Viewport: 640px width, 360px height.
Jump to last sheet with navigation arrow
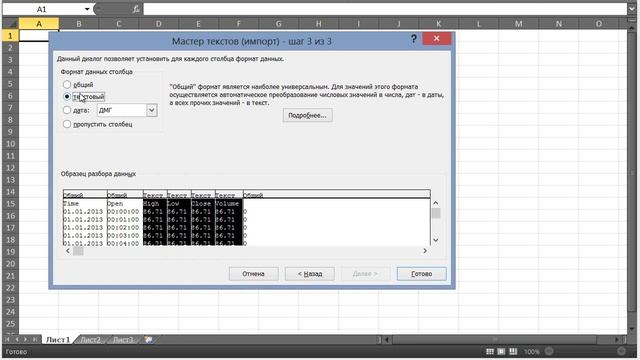(x=35, y=340)
